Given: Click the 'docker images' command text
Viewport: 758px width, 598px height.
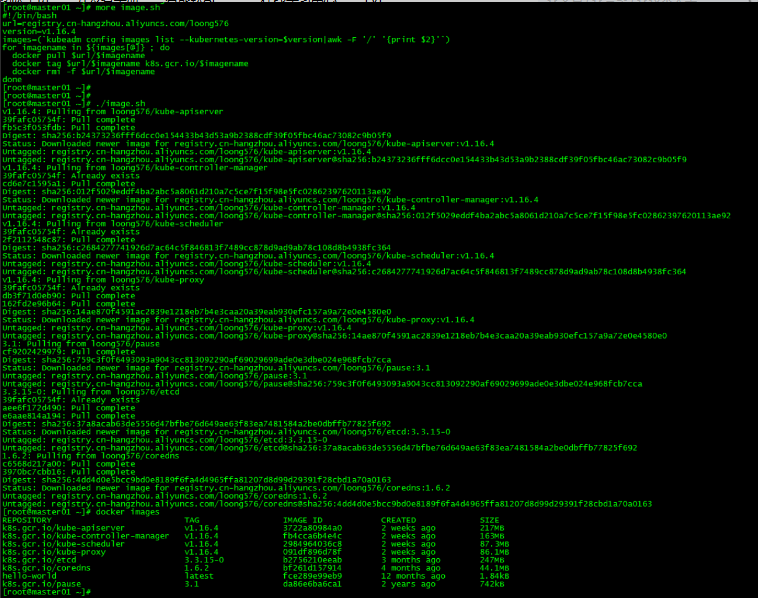Looking at the screenshot, I should (x=128, y=512).
